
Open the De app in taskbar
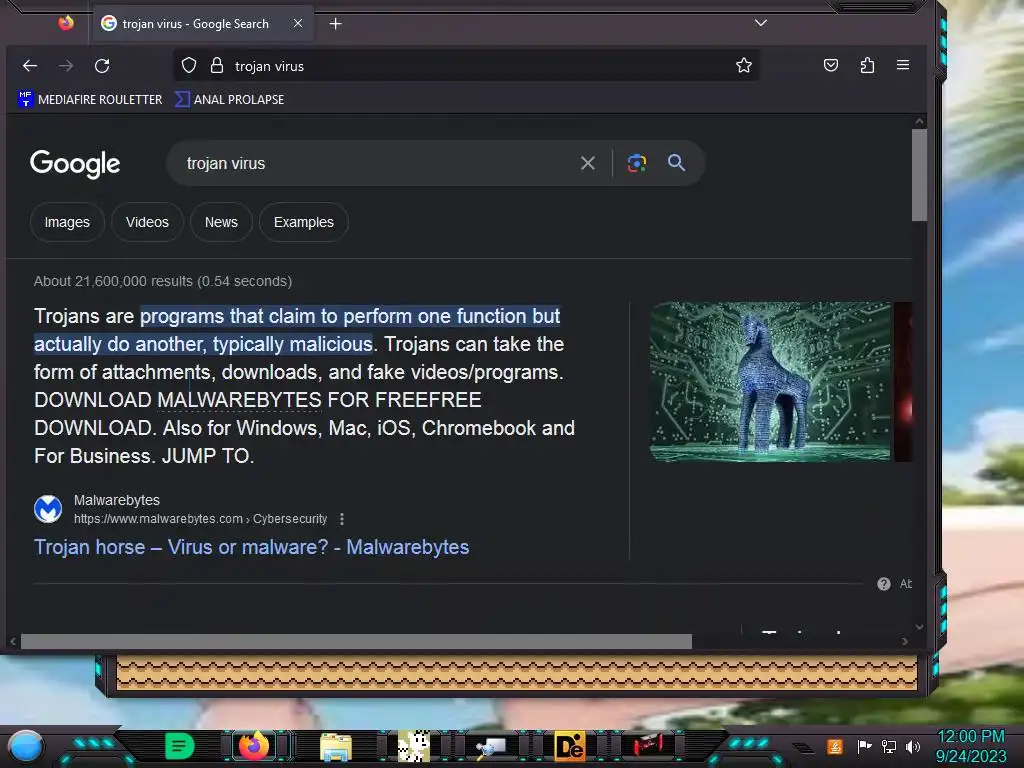point(569,746)
